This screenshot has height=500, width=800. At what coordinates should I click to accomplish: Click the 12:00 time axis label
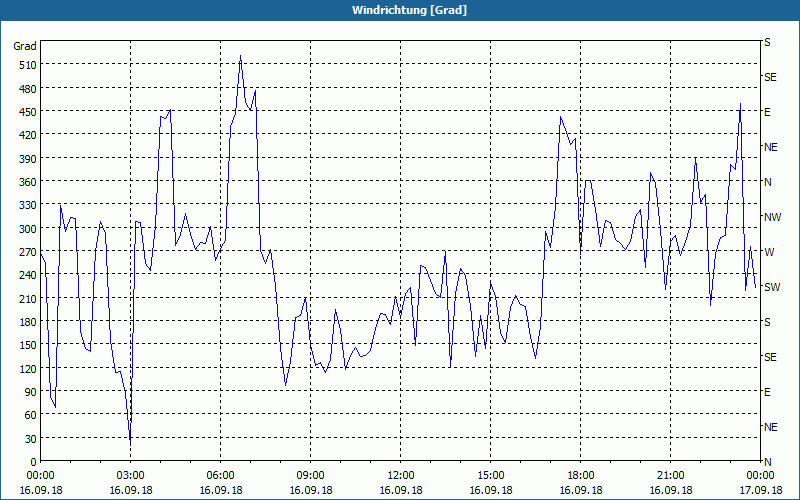click(401, 476)
